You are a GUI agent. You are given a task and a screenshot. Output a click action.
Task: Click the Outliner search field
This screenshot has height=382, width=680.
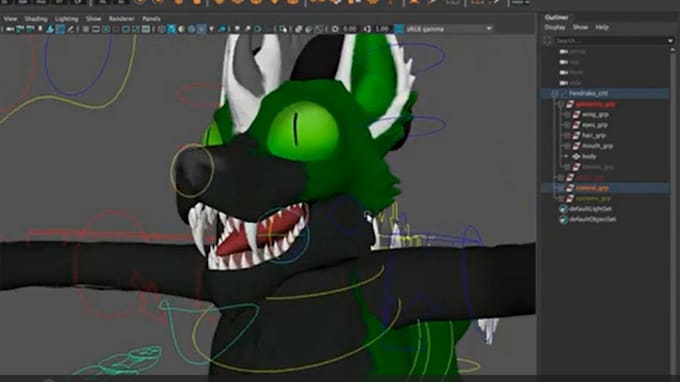(x=611, y=40)
